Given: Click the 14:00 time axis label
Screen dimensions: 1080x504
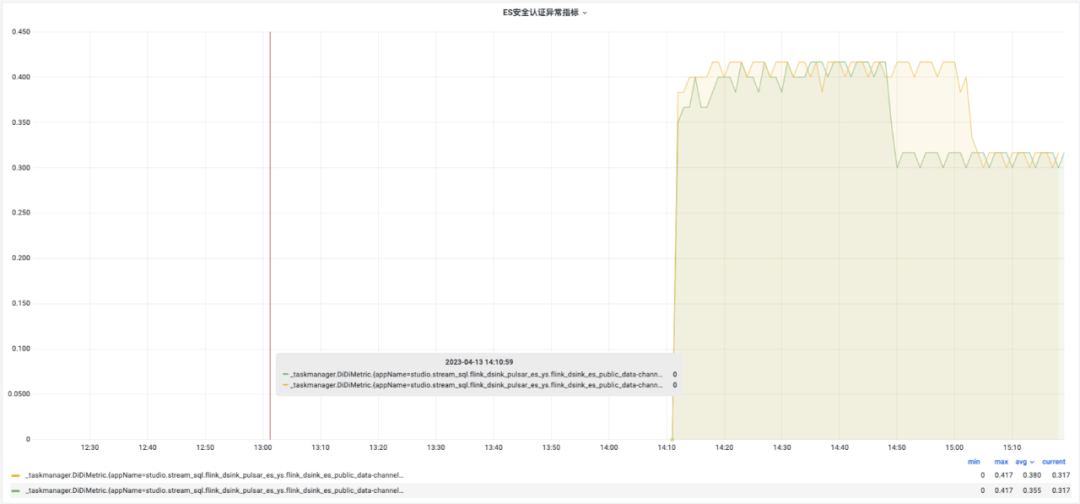Looking at the screenshot, I should pos(609,448).
